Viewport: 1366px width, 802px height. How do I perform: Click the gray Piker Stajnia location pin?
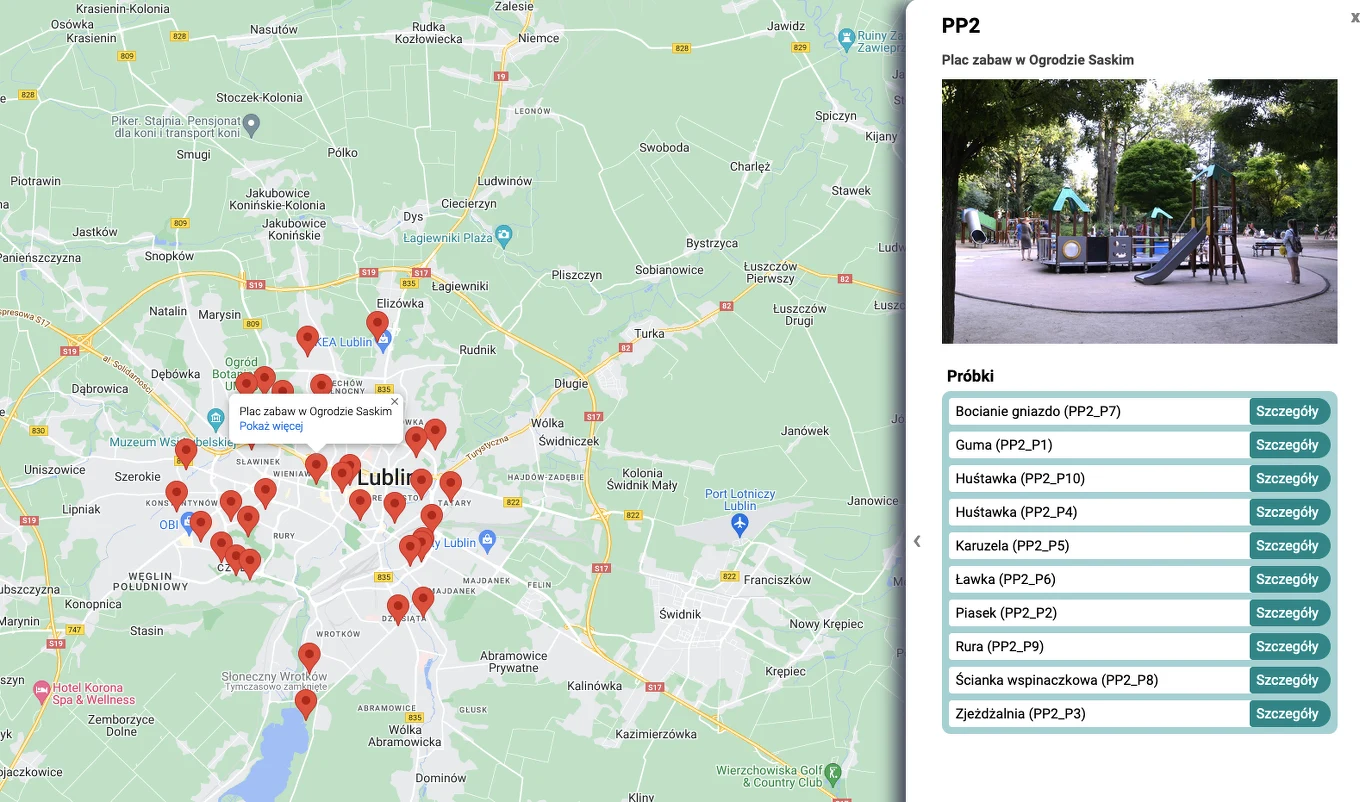252,125
